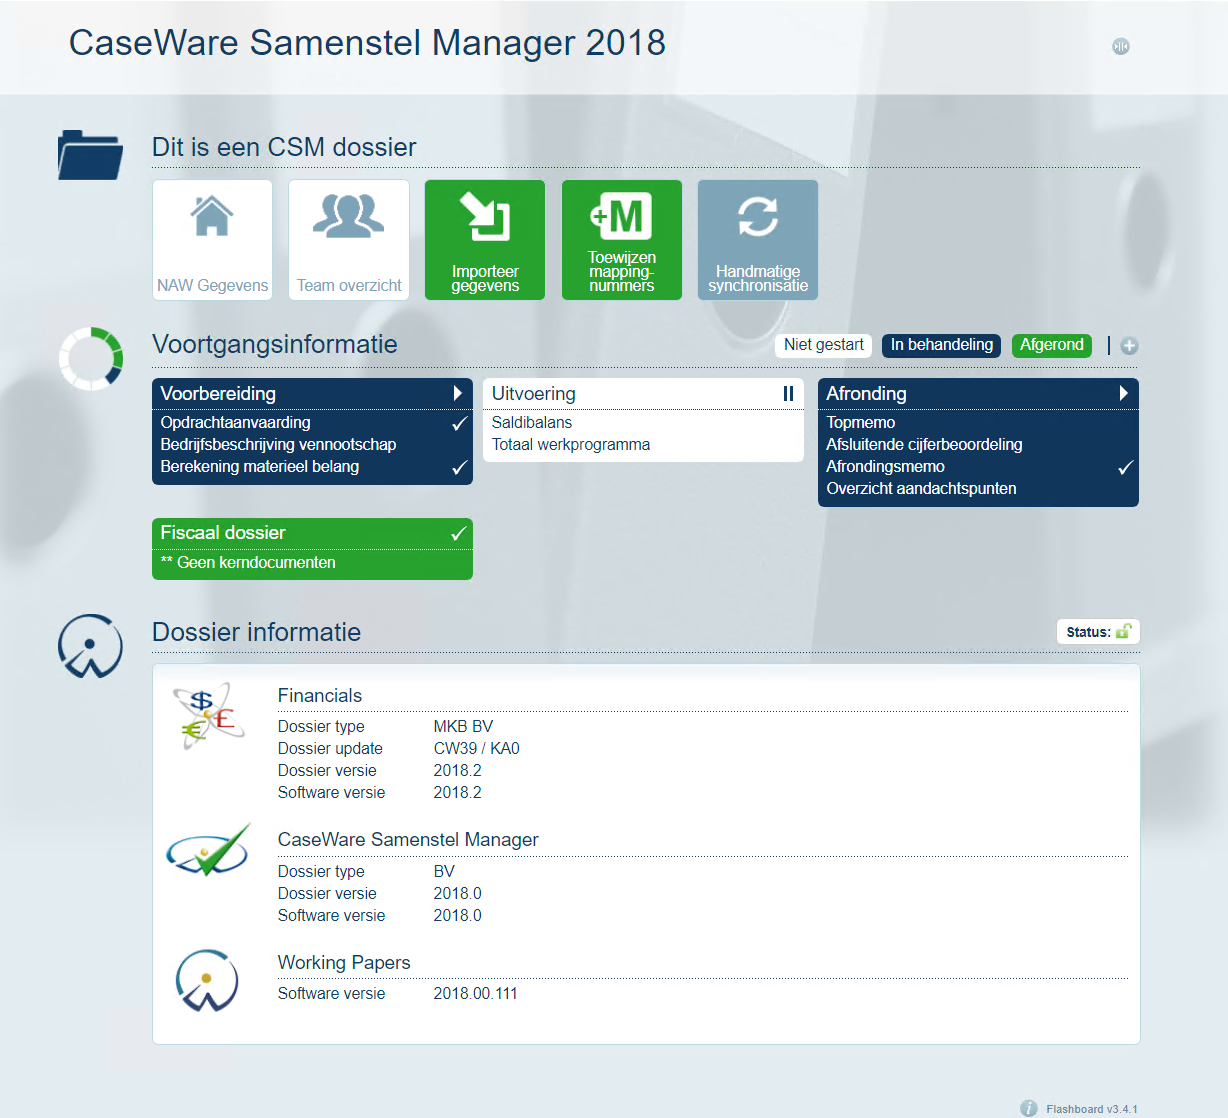The width and height of the screenshot is (1228, 1118).
Task: Filter by Afgerond status
Action: click(1052, 345)
